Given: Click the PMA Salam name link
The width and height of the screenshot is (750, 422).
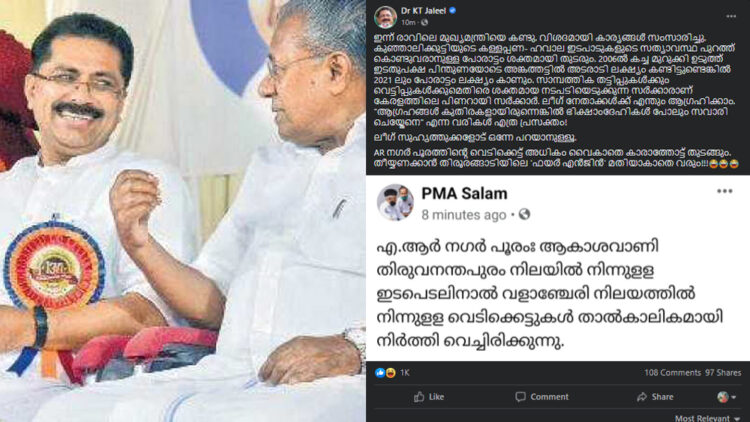Looking at the screenshot, I should point(464,193).
